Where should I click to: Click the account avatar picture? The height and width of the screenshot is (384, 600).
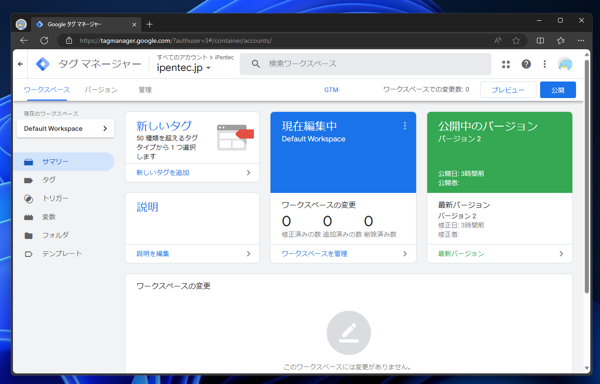[565, 64]
